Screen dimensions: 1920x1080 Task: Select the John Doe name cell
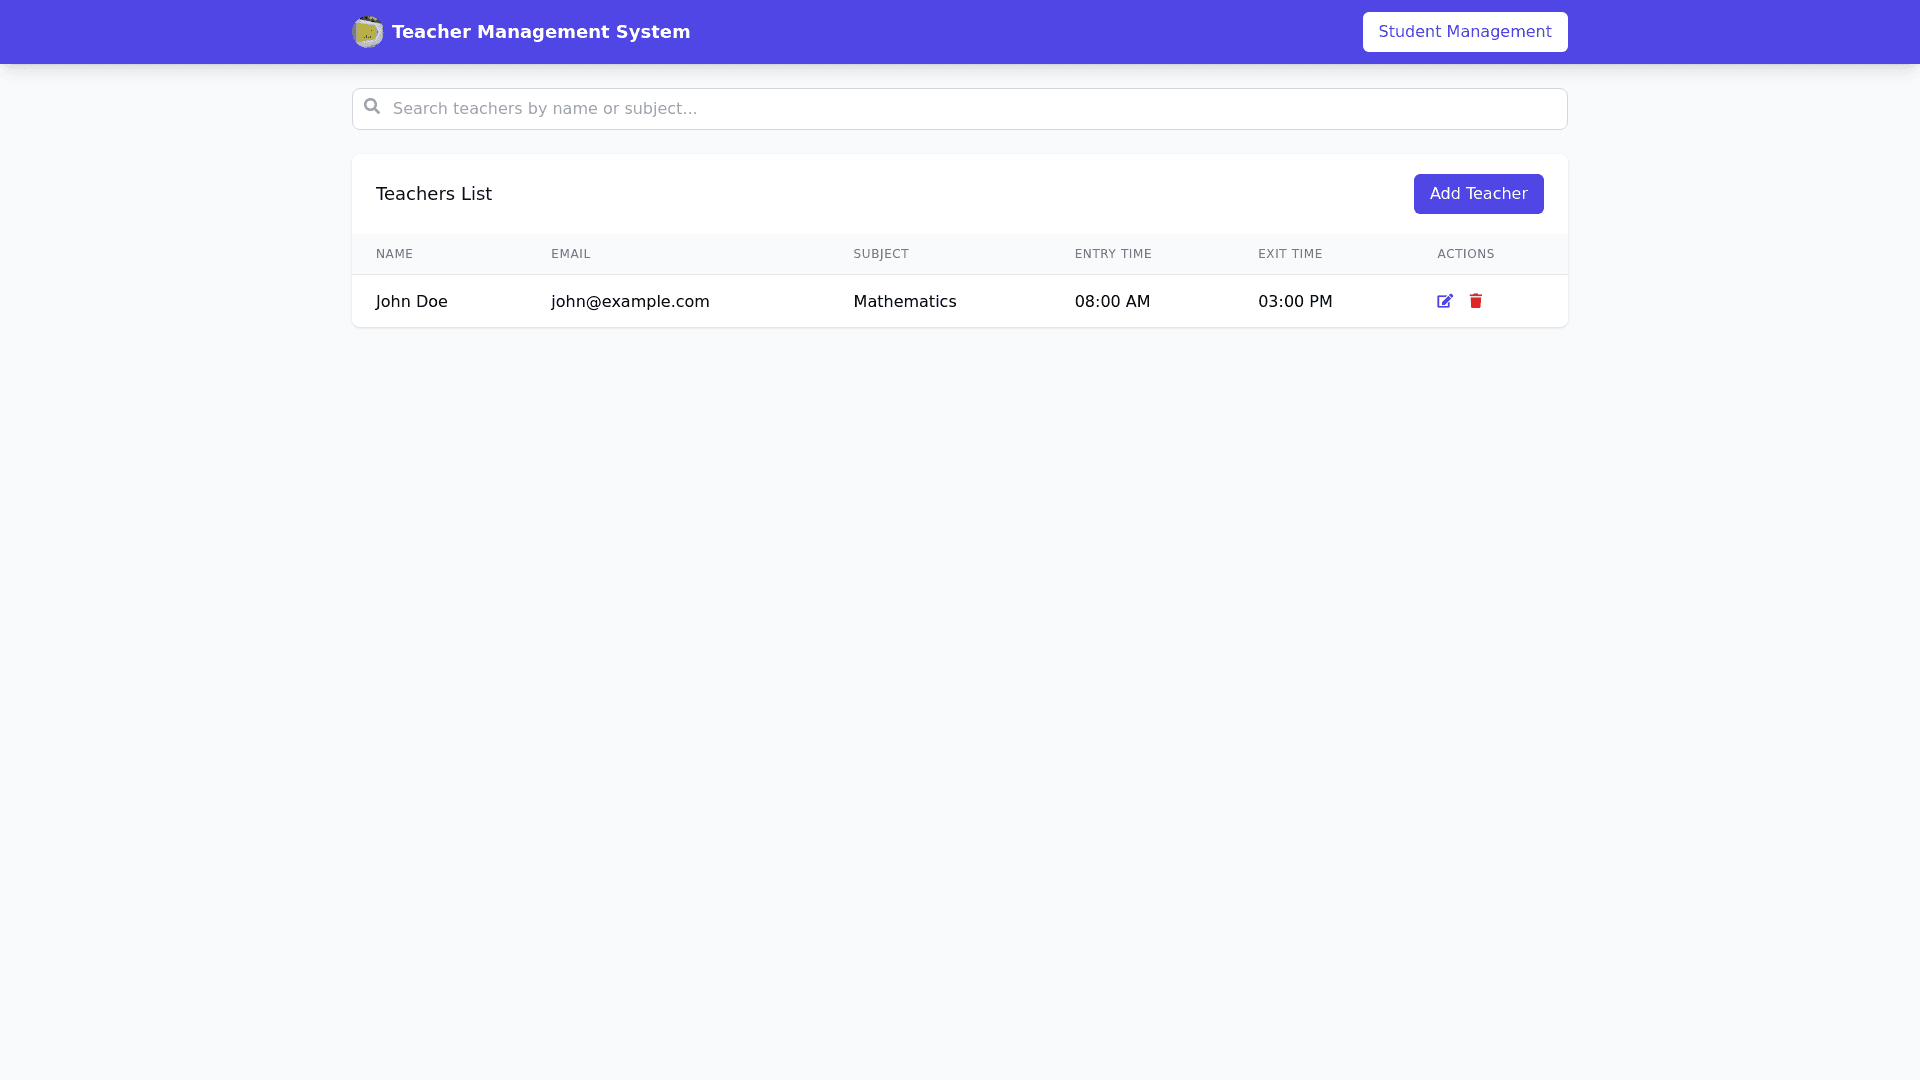pyautogui.click(x=411, y=302)
